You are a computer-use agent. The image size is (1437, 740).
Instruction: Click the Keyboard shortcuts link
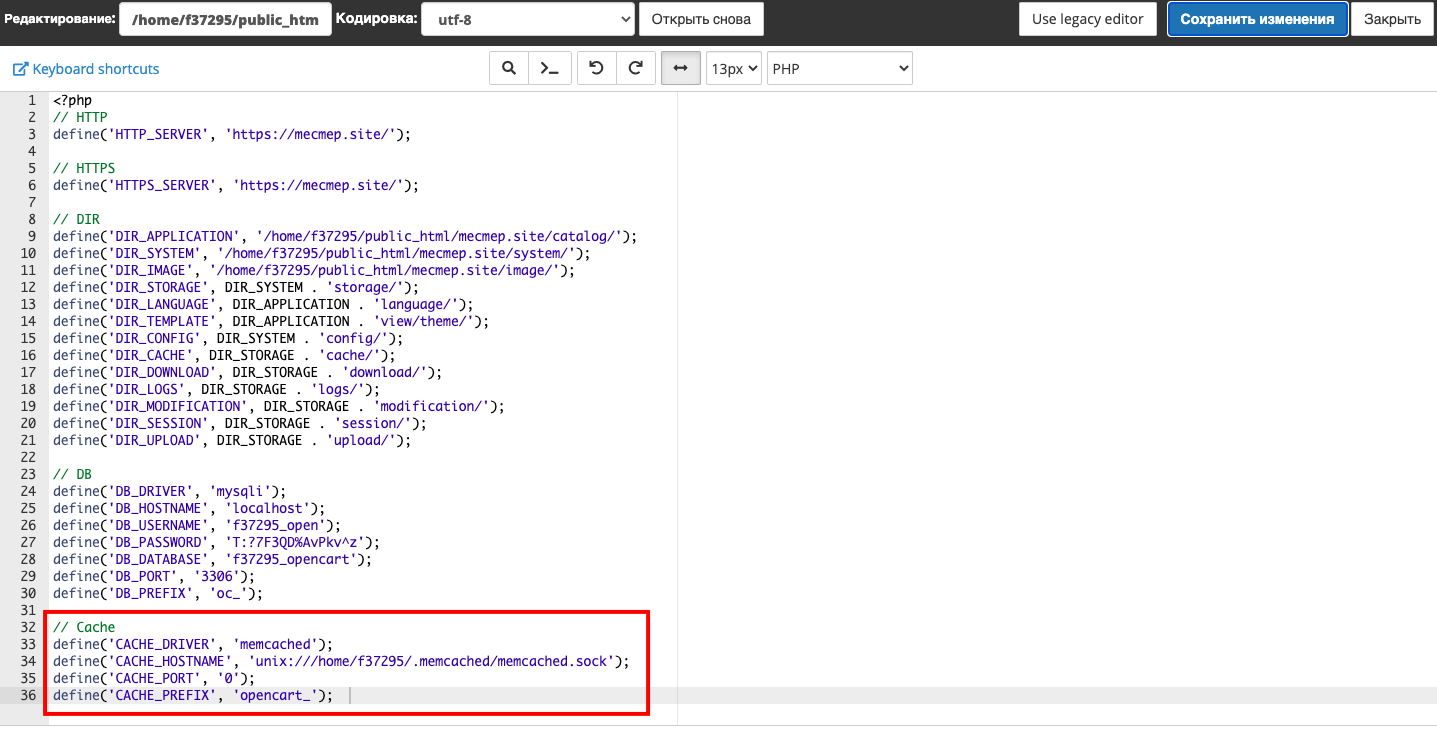click(x=86, y=69)
